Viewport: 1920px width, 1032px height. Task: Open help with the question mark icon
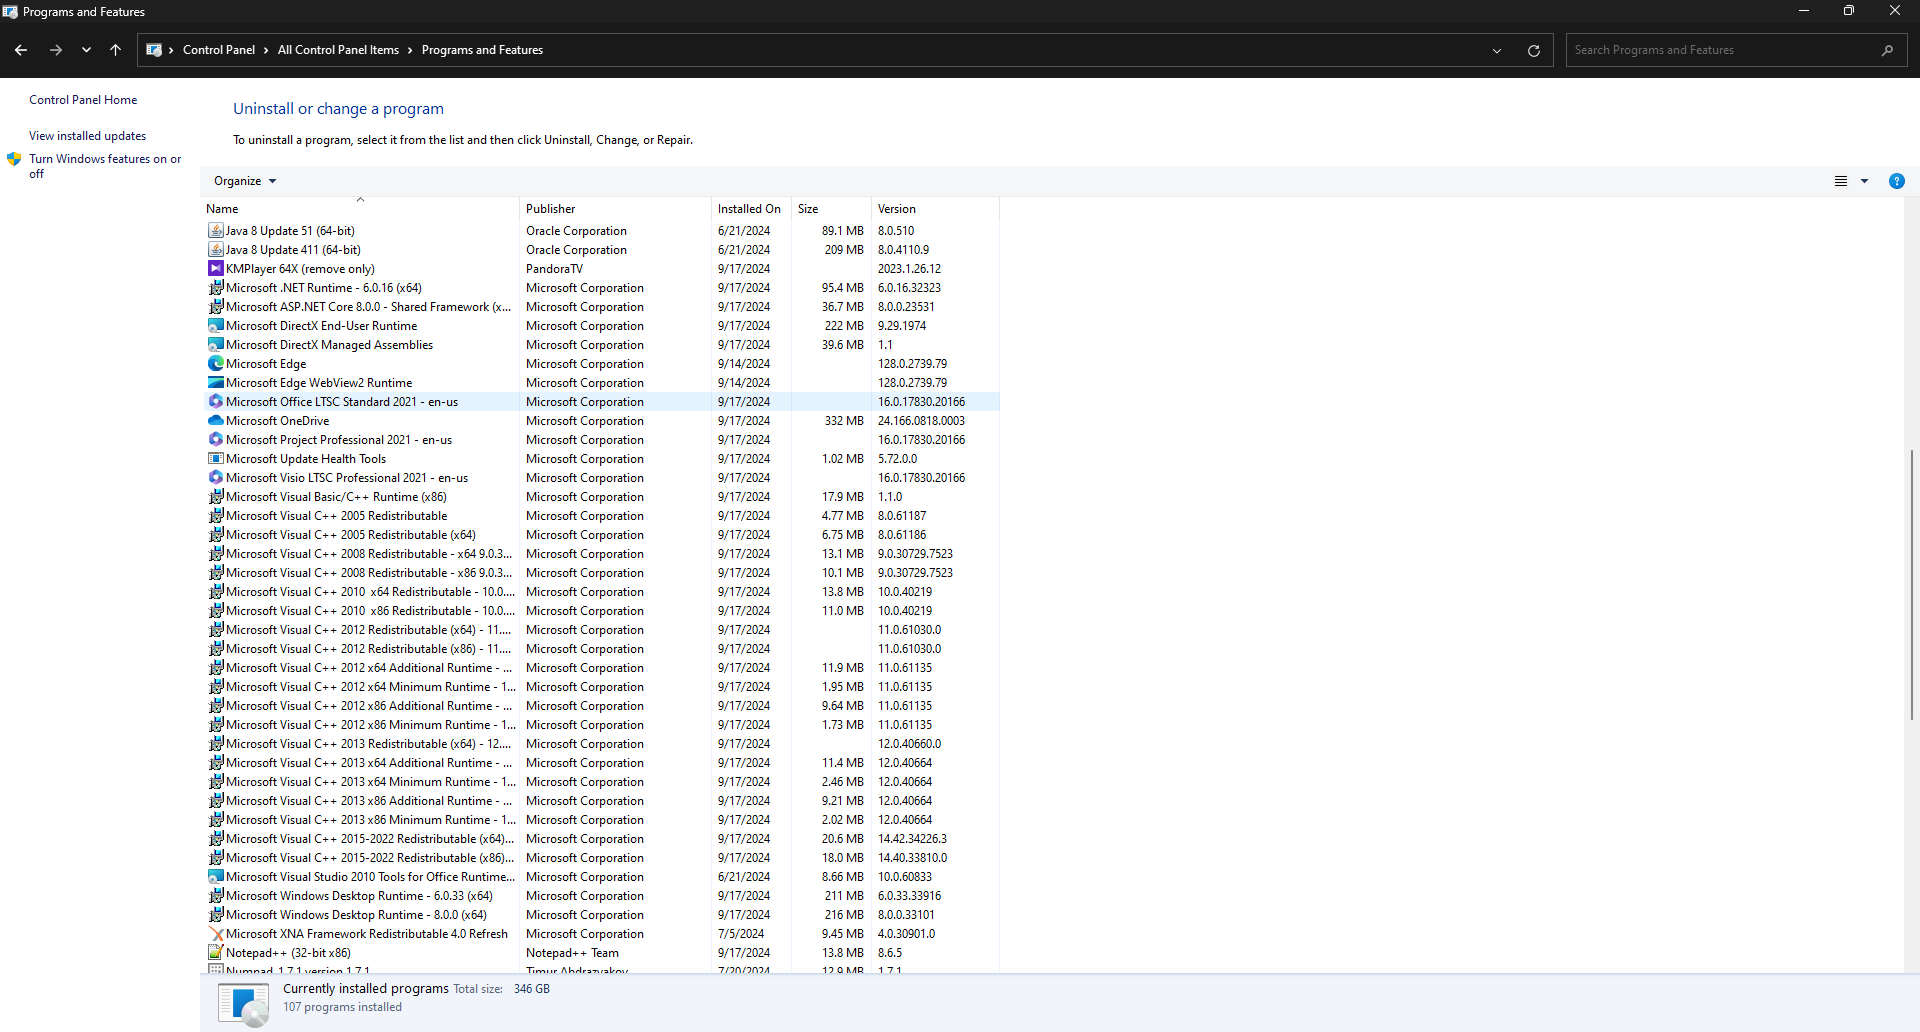point(1896,181)
